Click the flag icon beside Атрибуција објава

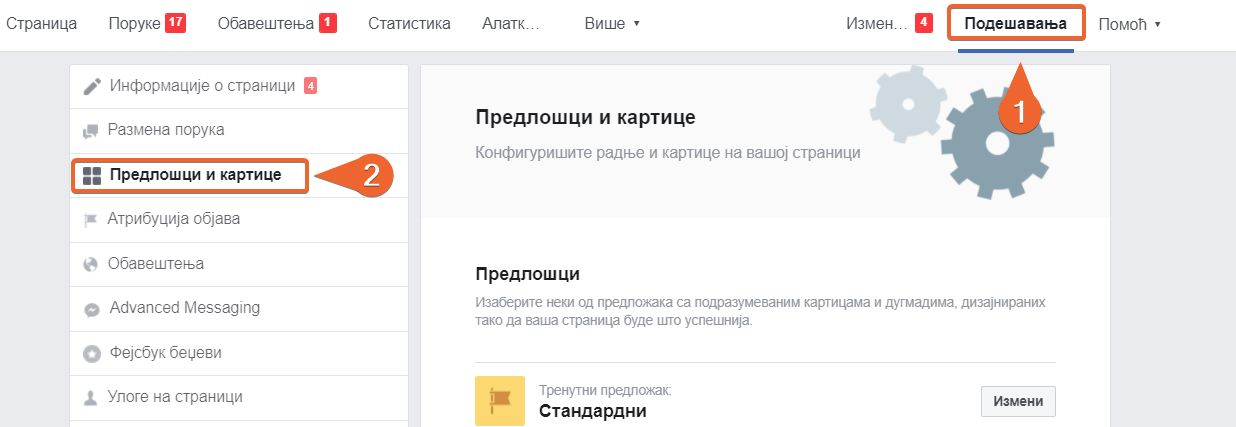[x=91, y=219]
